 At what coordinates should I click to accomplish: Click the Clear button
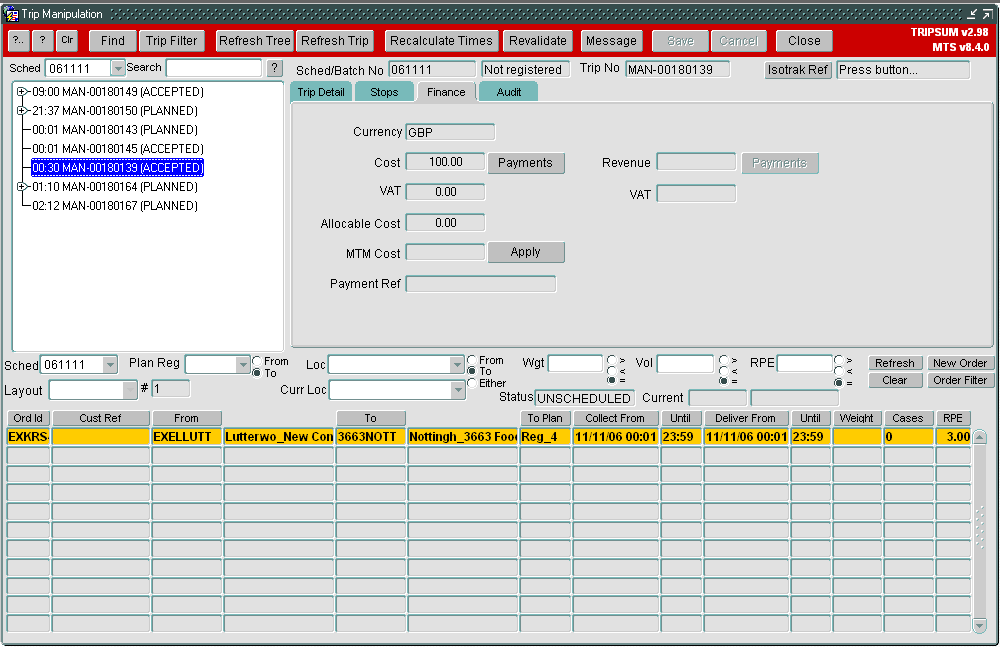tap(894, 381)
